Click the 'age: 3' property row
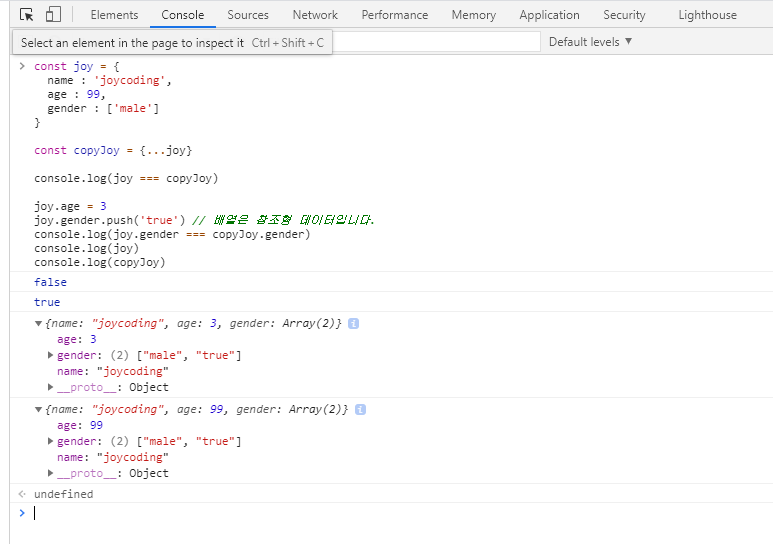 click(76, 339)
